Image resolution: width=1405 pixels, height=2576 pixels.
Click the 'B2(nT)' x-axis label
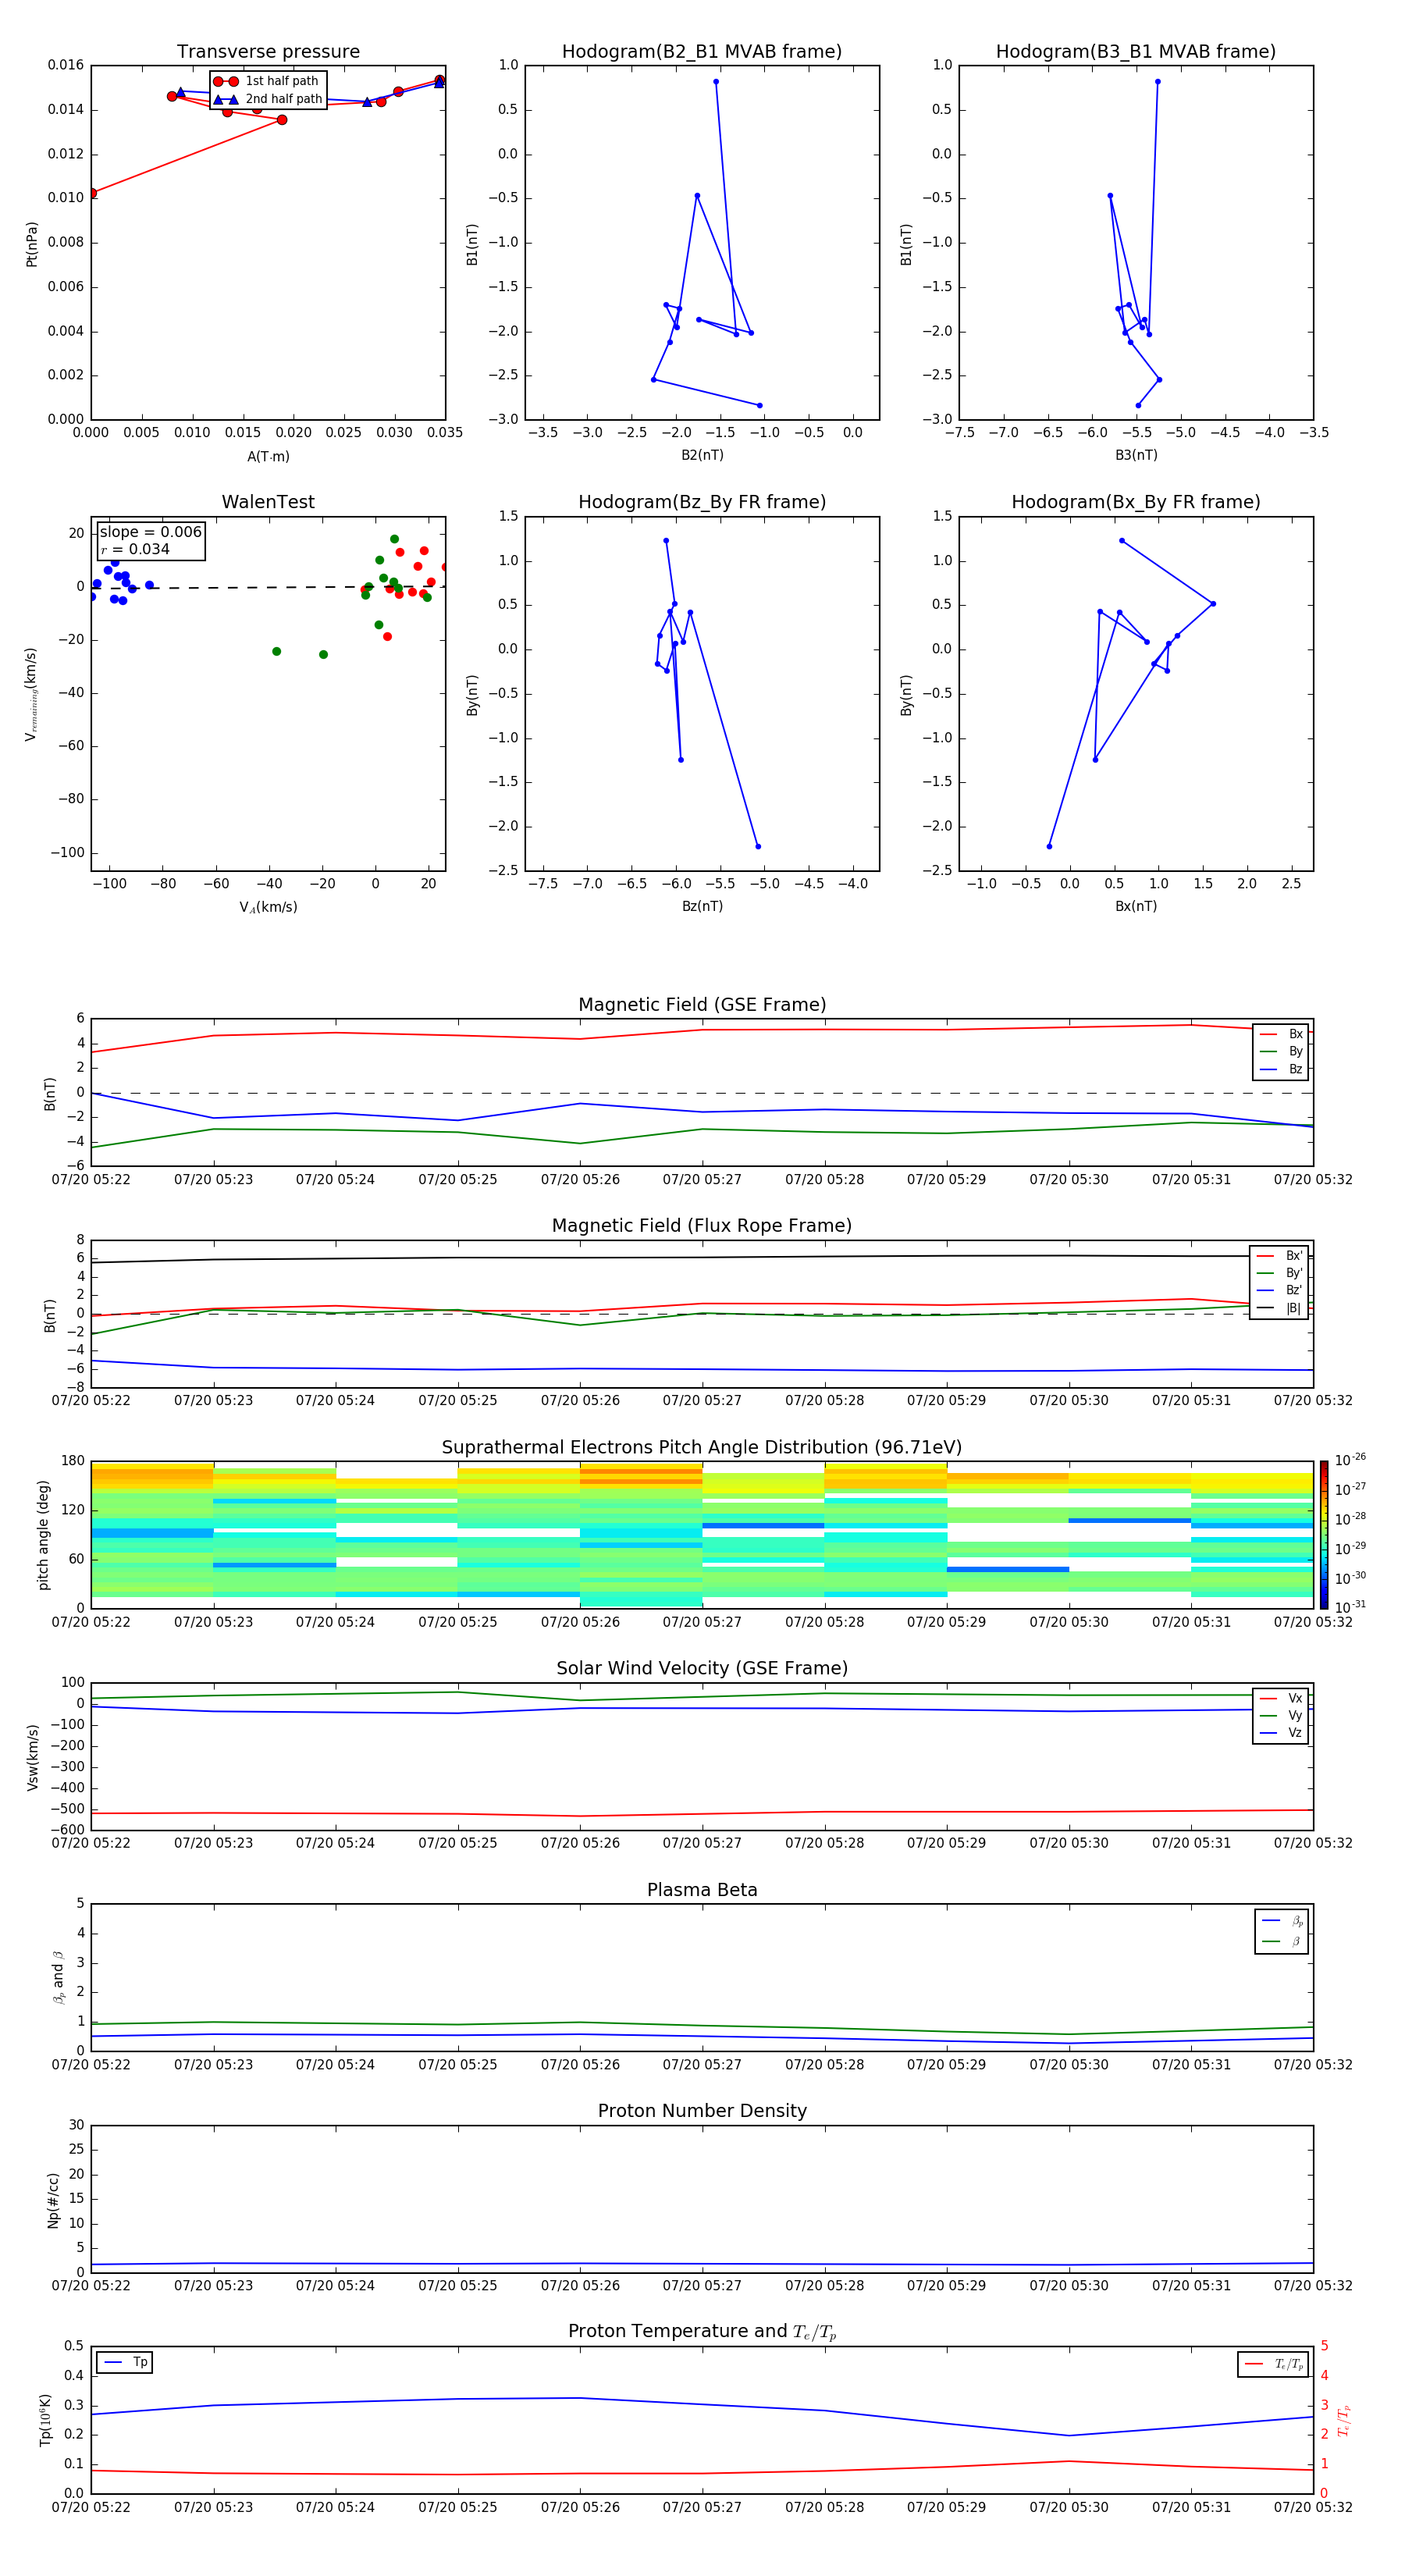702,456
